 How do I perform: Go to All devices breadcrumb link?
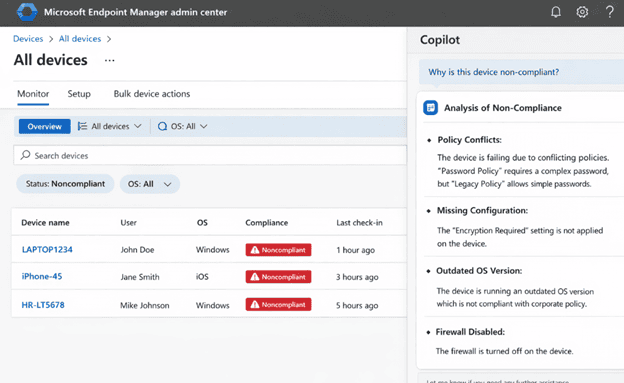pos(80,39)
